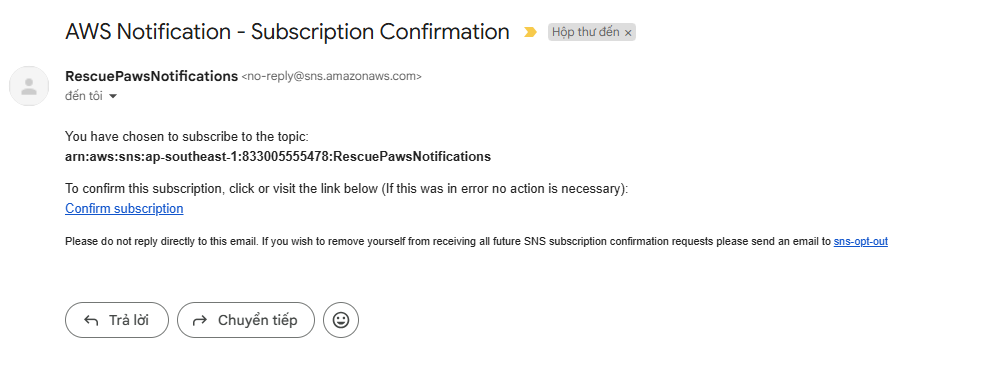Select the RescuePawsNotifications sender name
The width and height of the screenshot is (996, 377).
tap(151, 76)
